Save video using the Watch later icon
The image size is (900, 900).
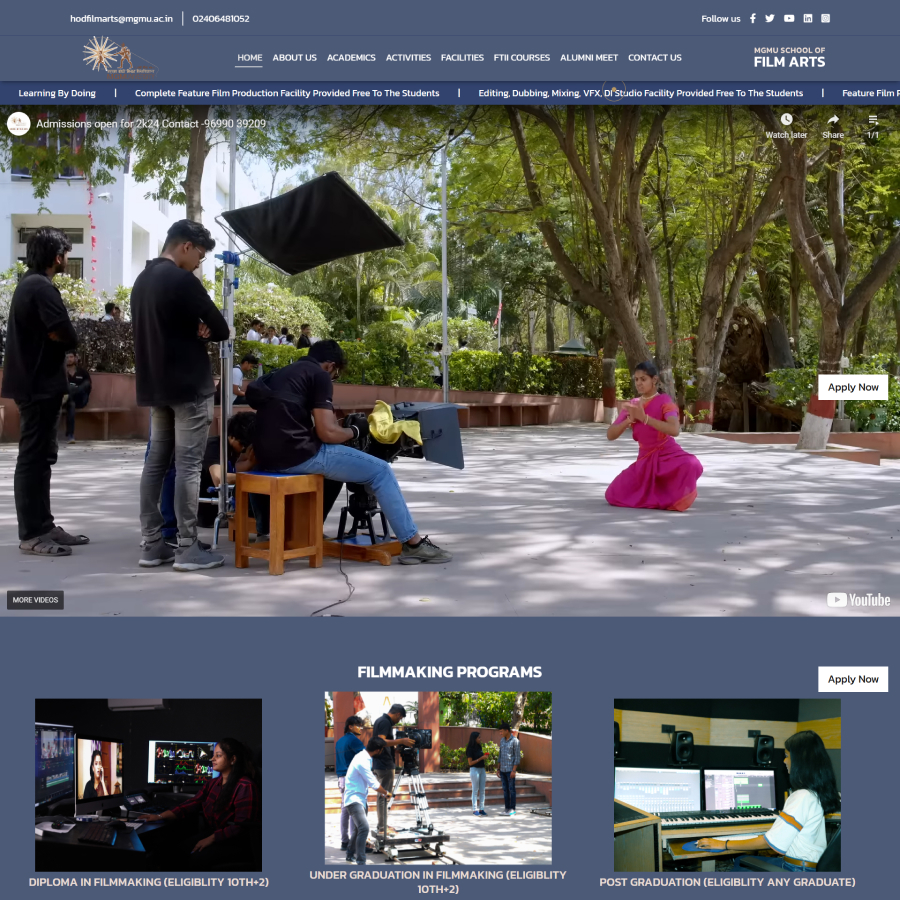coord(787,124)
